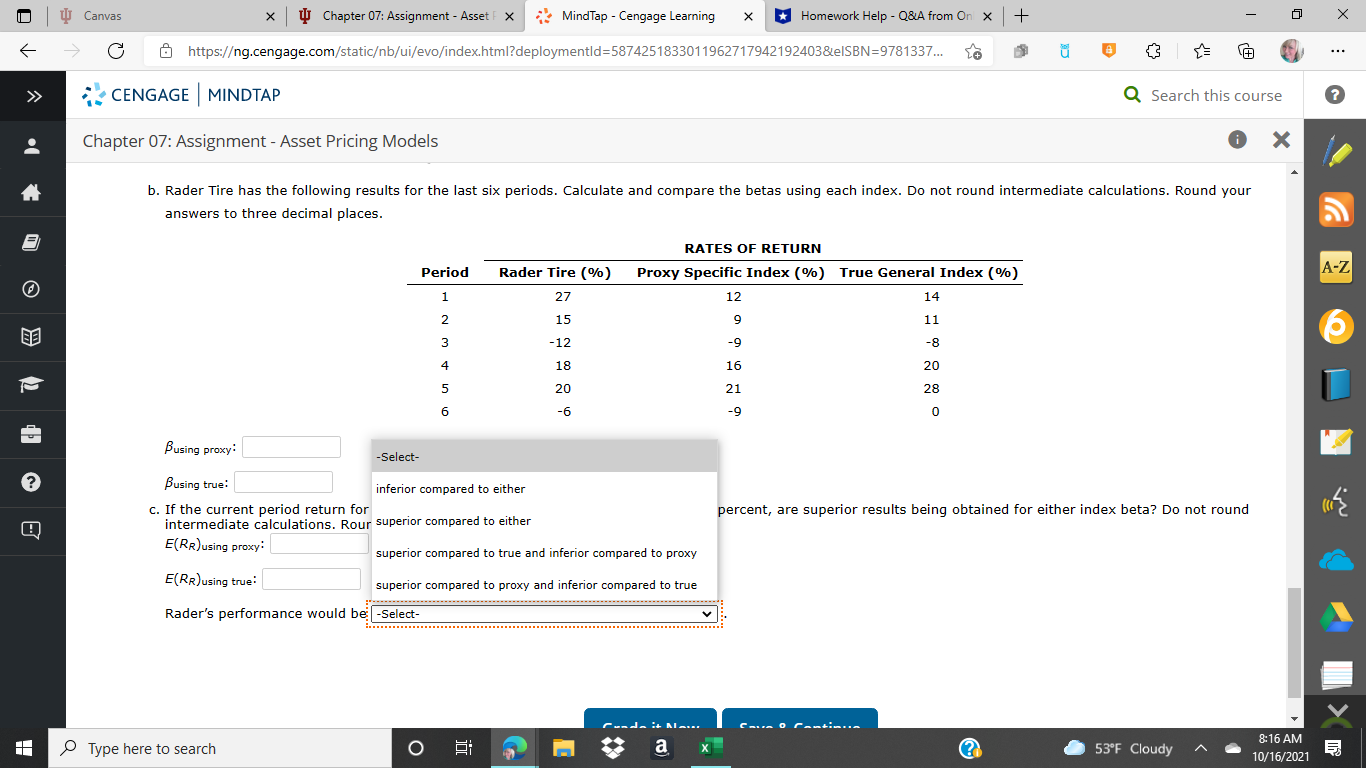
Task: Open the compass explore sidebar icon
Action: pos(33,290)
